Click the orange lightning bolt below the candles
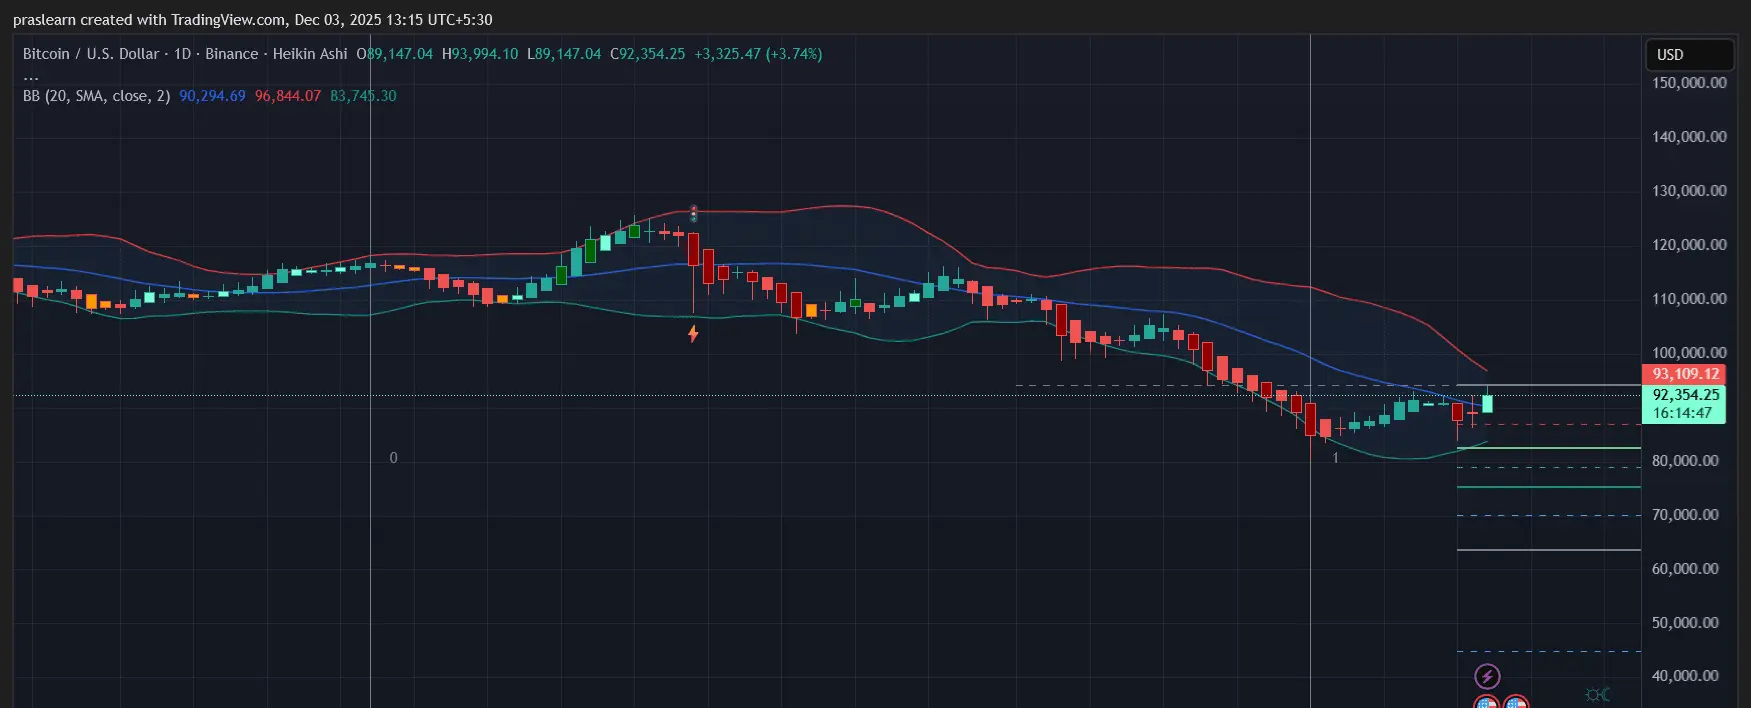 pos(693,333)
